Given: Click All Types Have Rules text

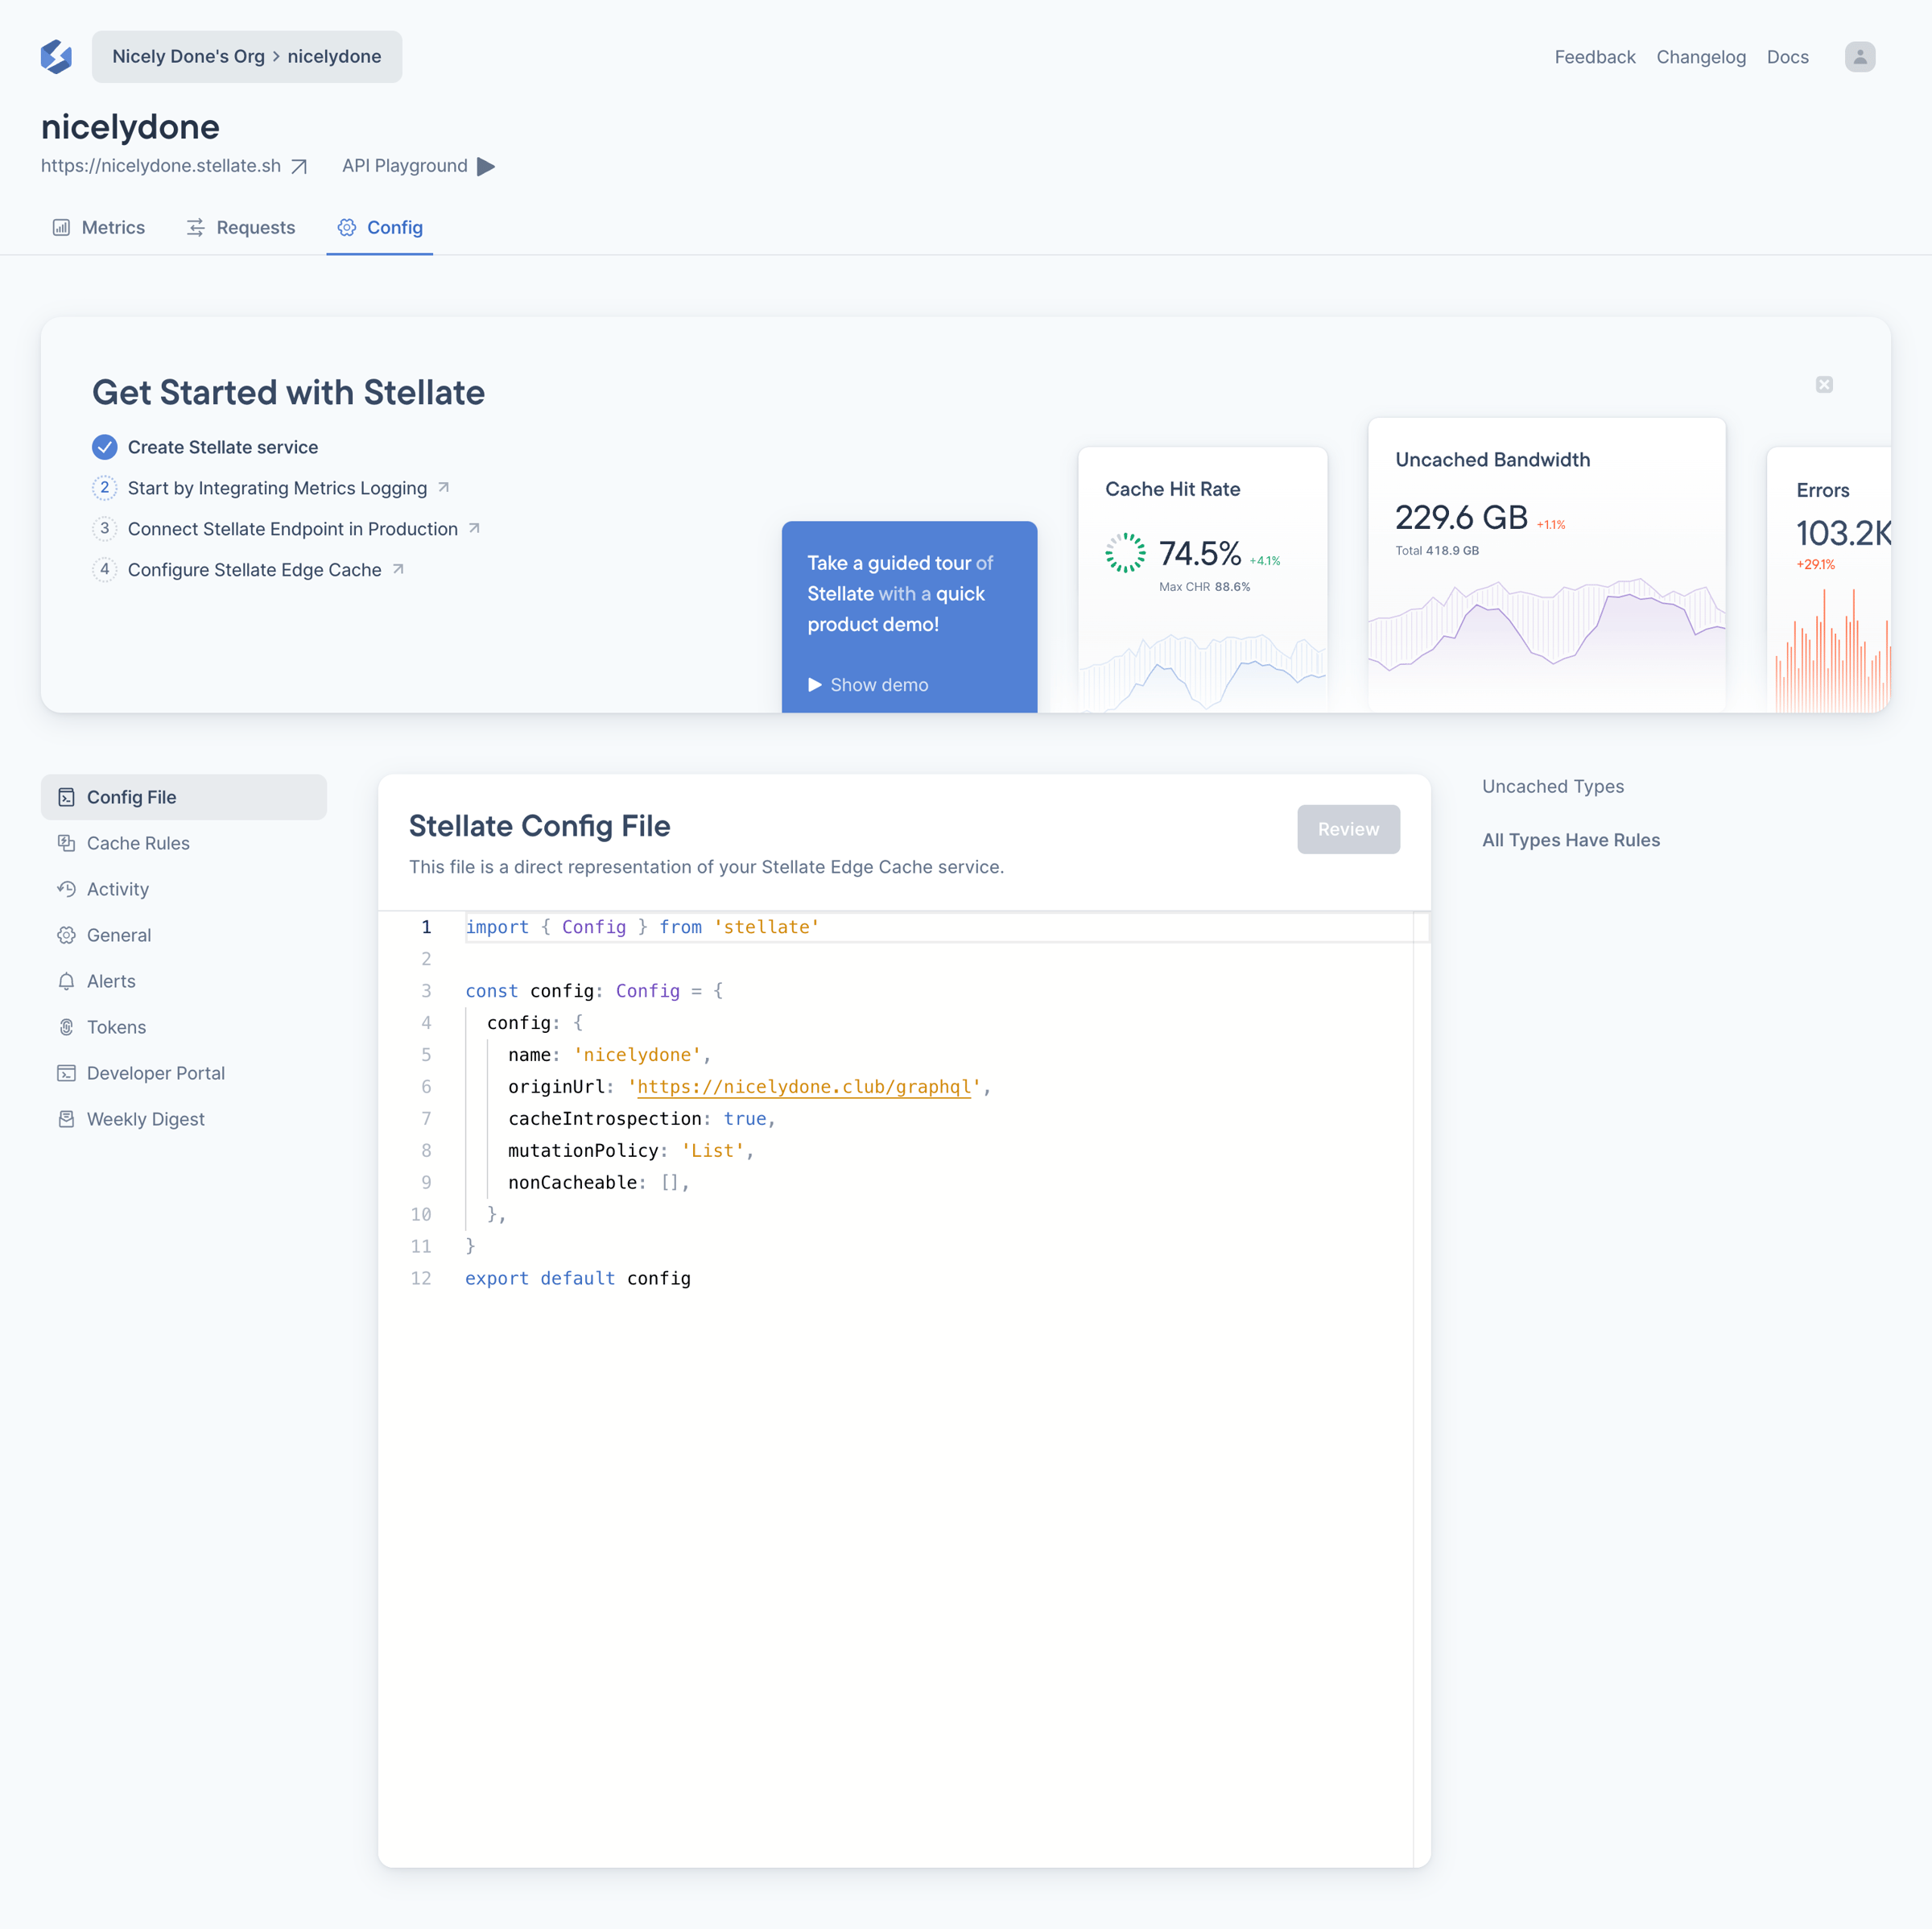Looking at the screenshot, I should tap(1571, 841).
